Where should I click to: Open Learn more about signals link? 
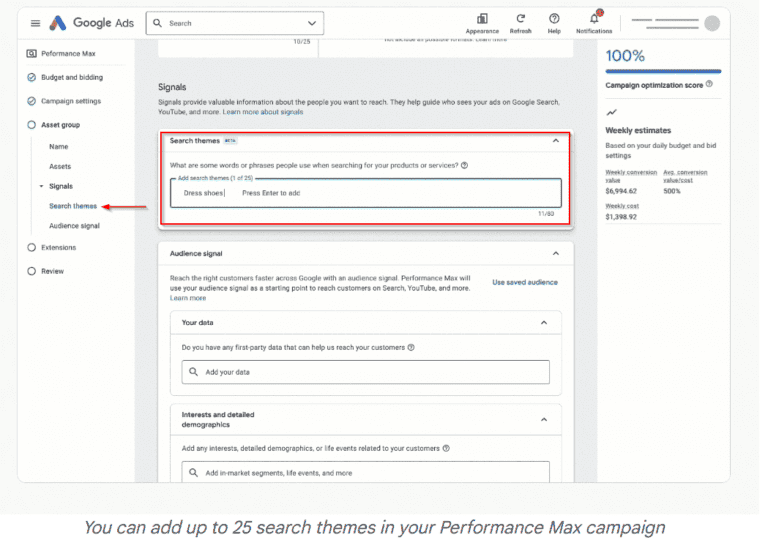263,112
